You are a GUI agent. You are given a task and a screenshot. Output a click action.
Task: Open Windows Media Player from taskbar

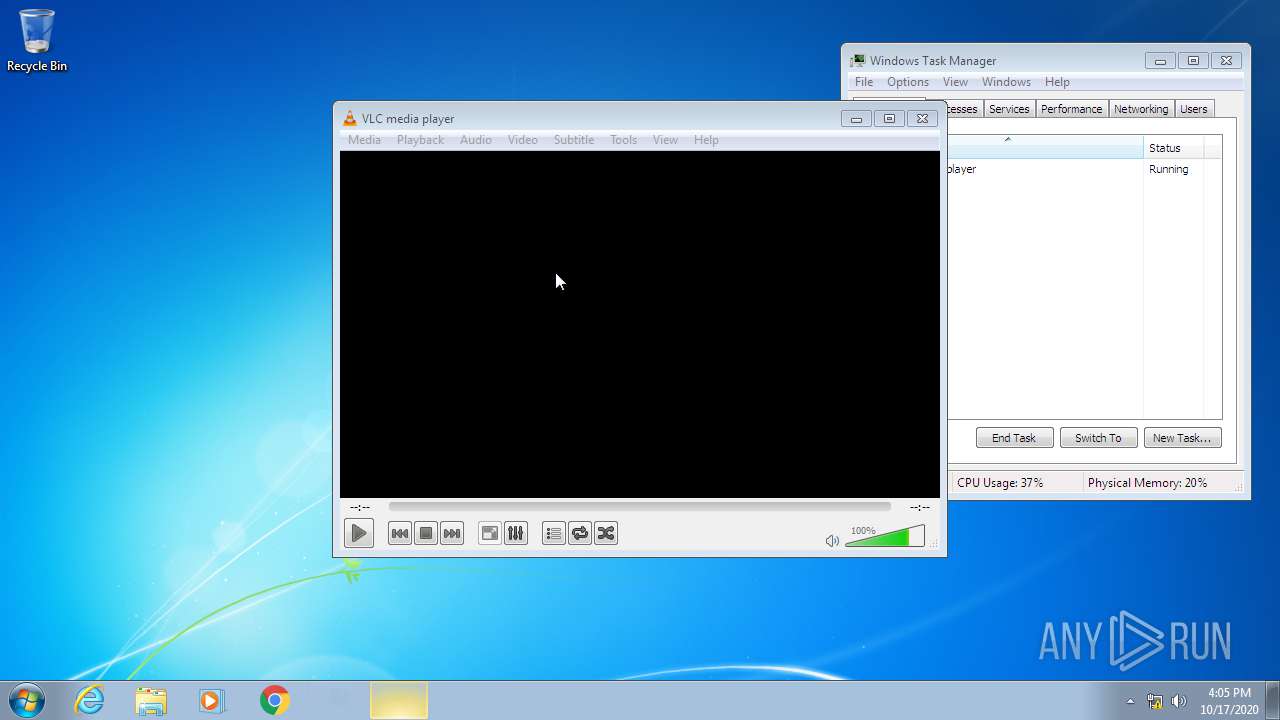click(212, 700)
